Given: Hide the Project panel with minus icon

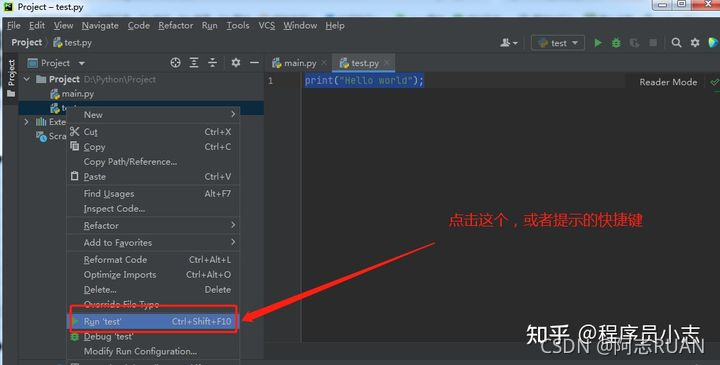Looking at the screenshot, I should [254, 62].
